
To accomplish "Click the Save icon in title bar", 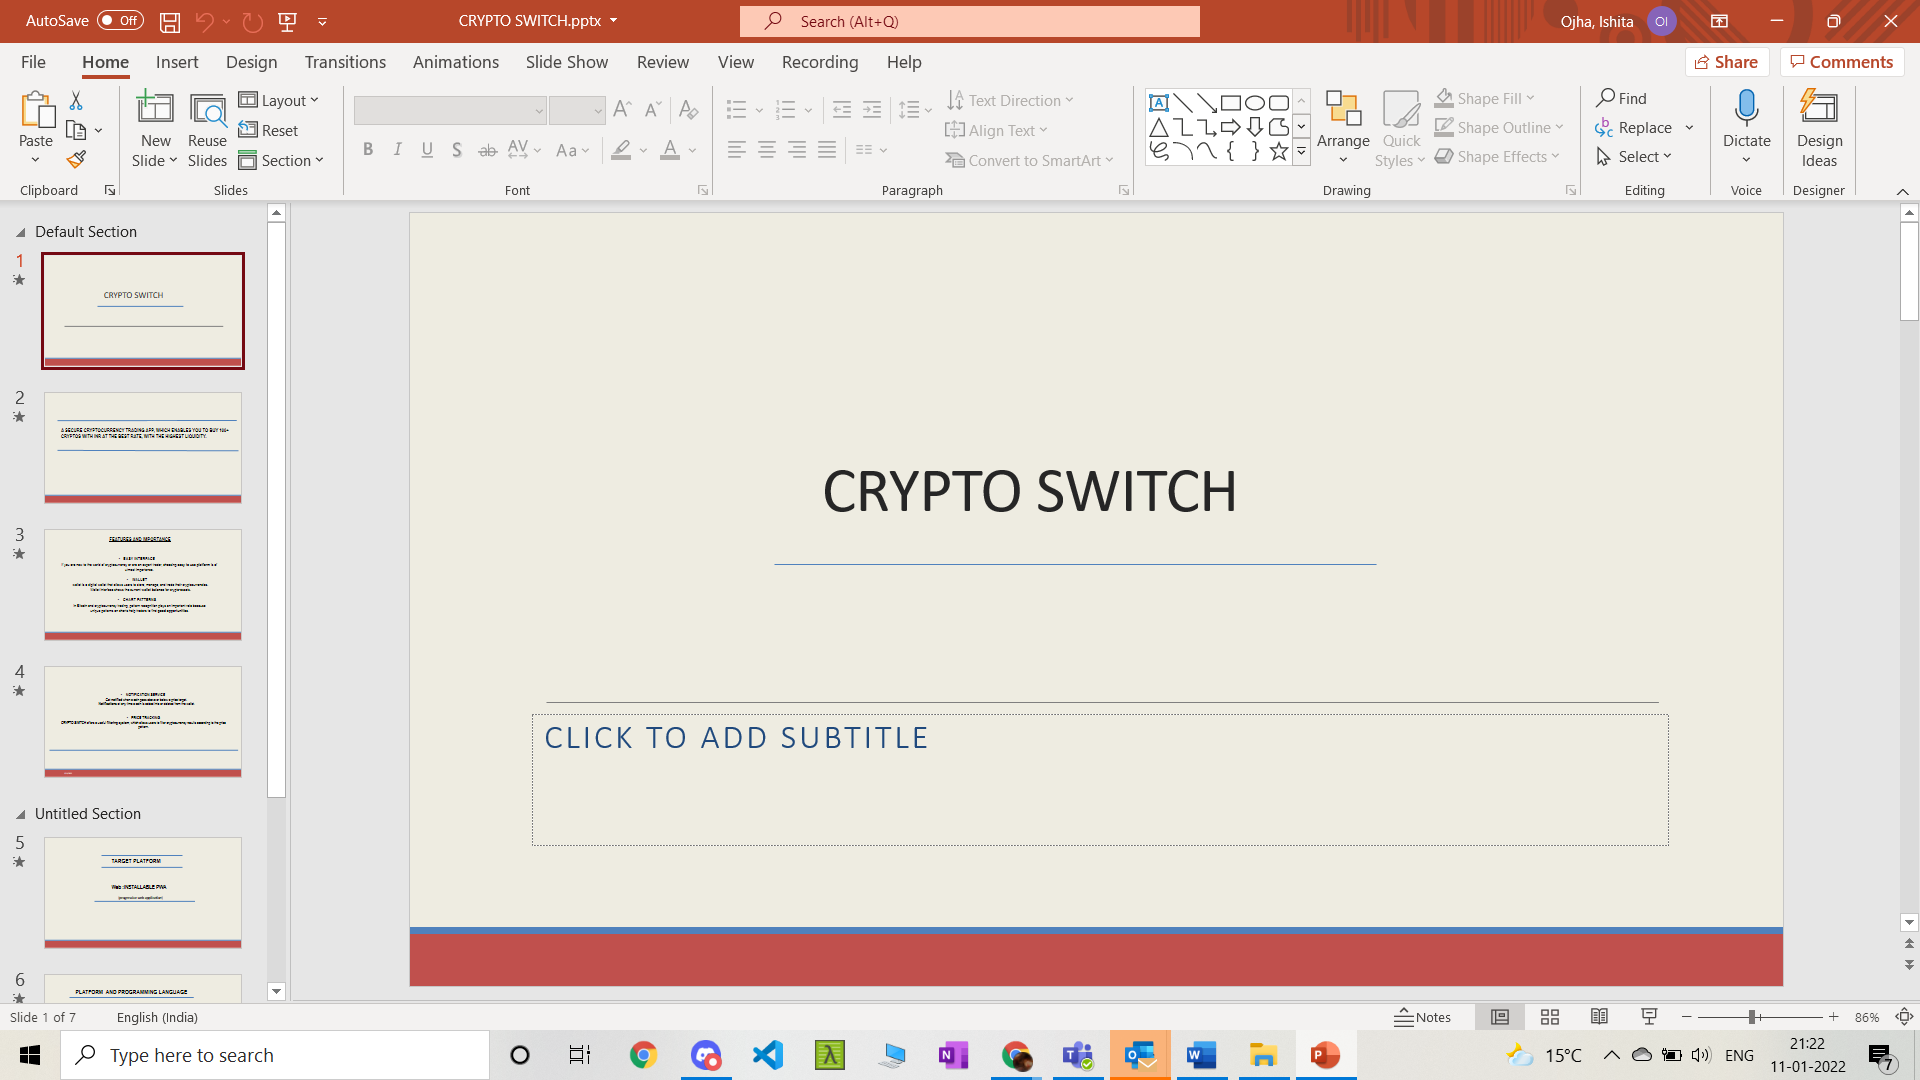I will coord(170,21).
